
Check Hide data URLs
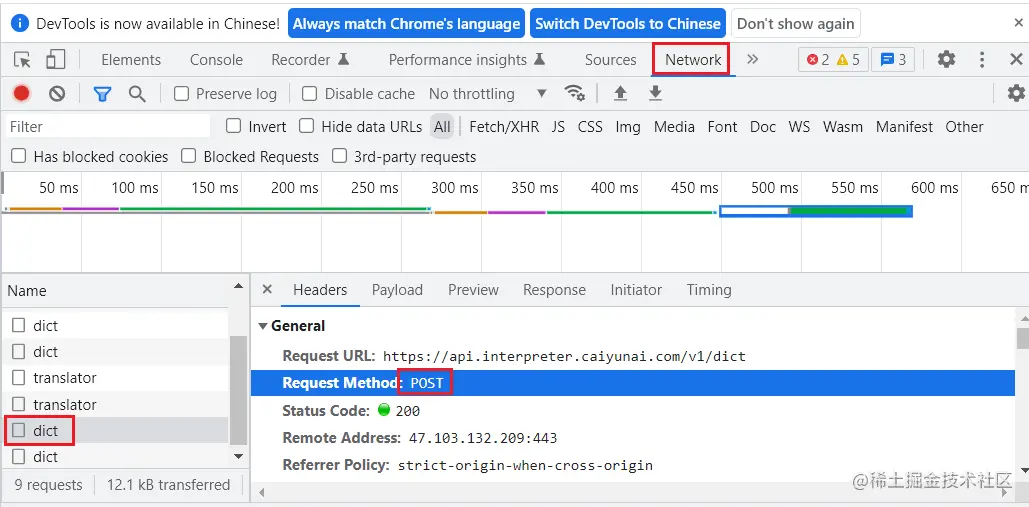306,126
